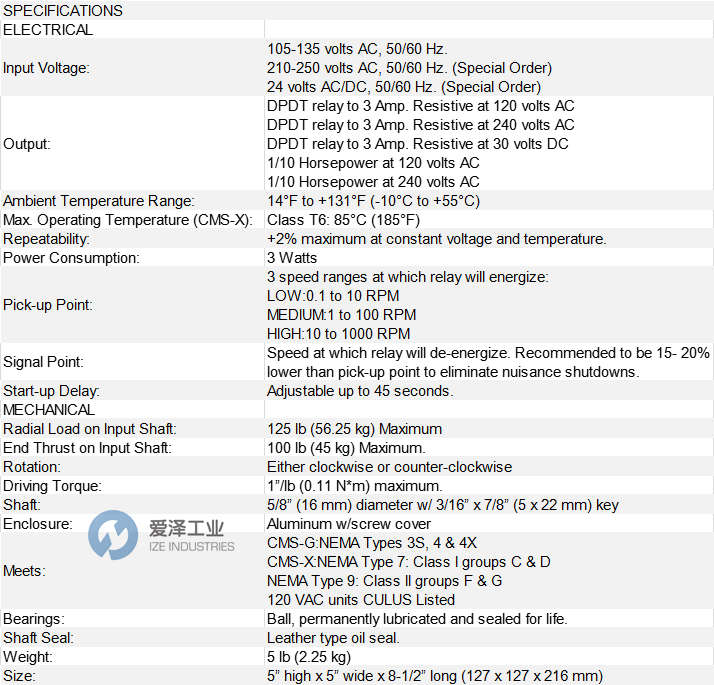Click the IZE Industries watermark logo icon
This screenshot has height=685, width=714.
click(112, 535)
